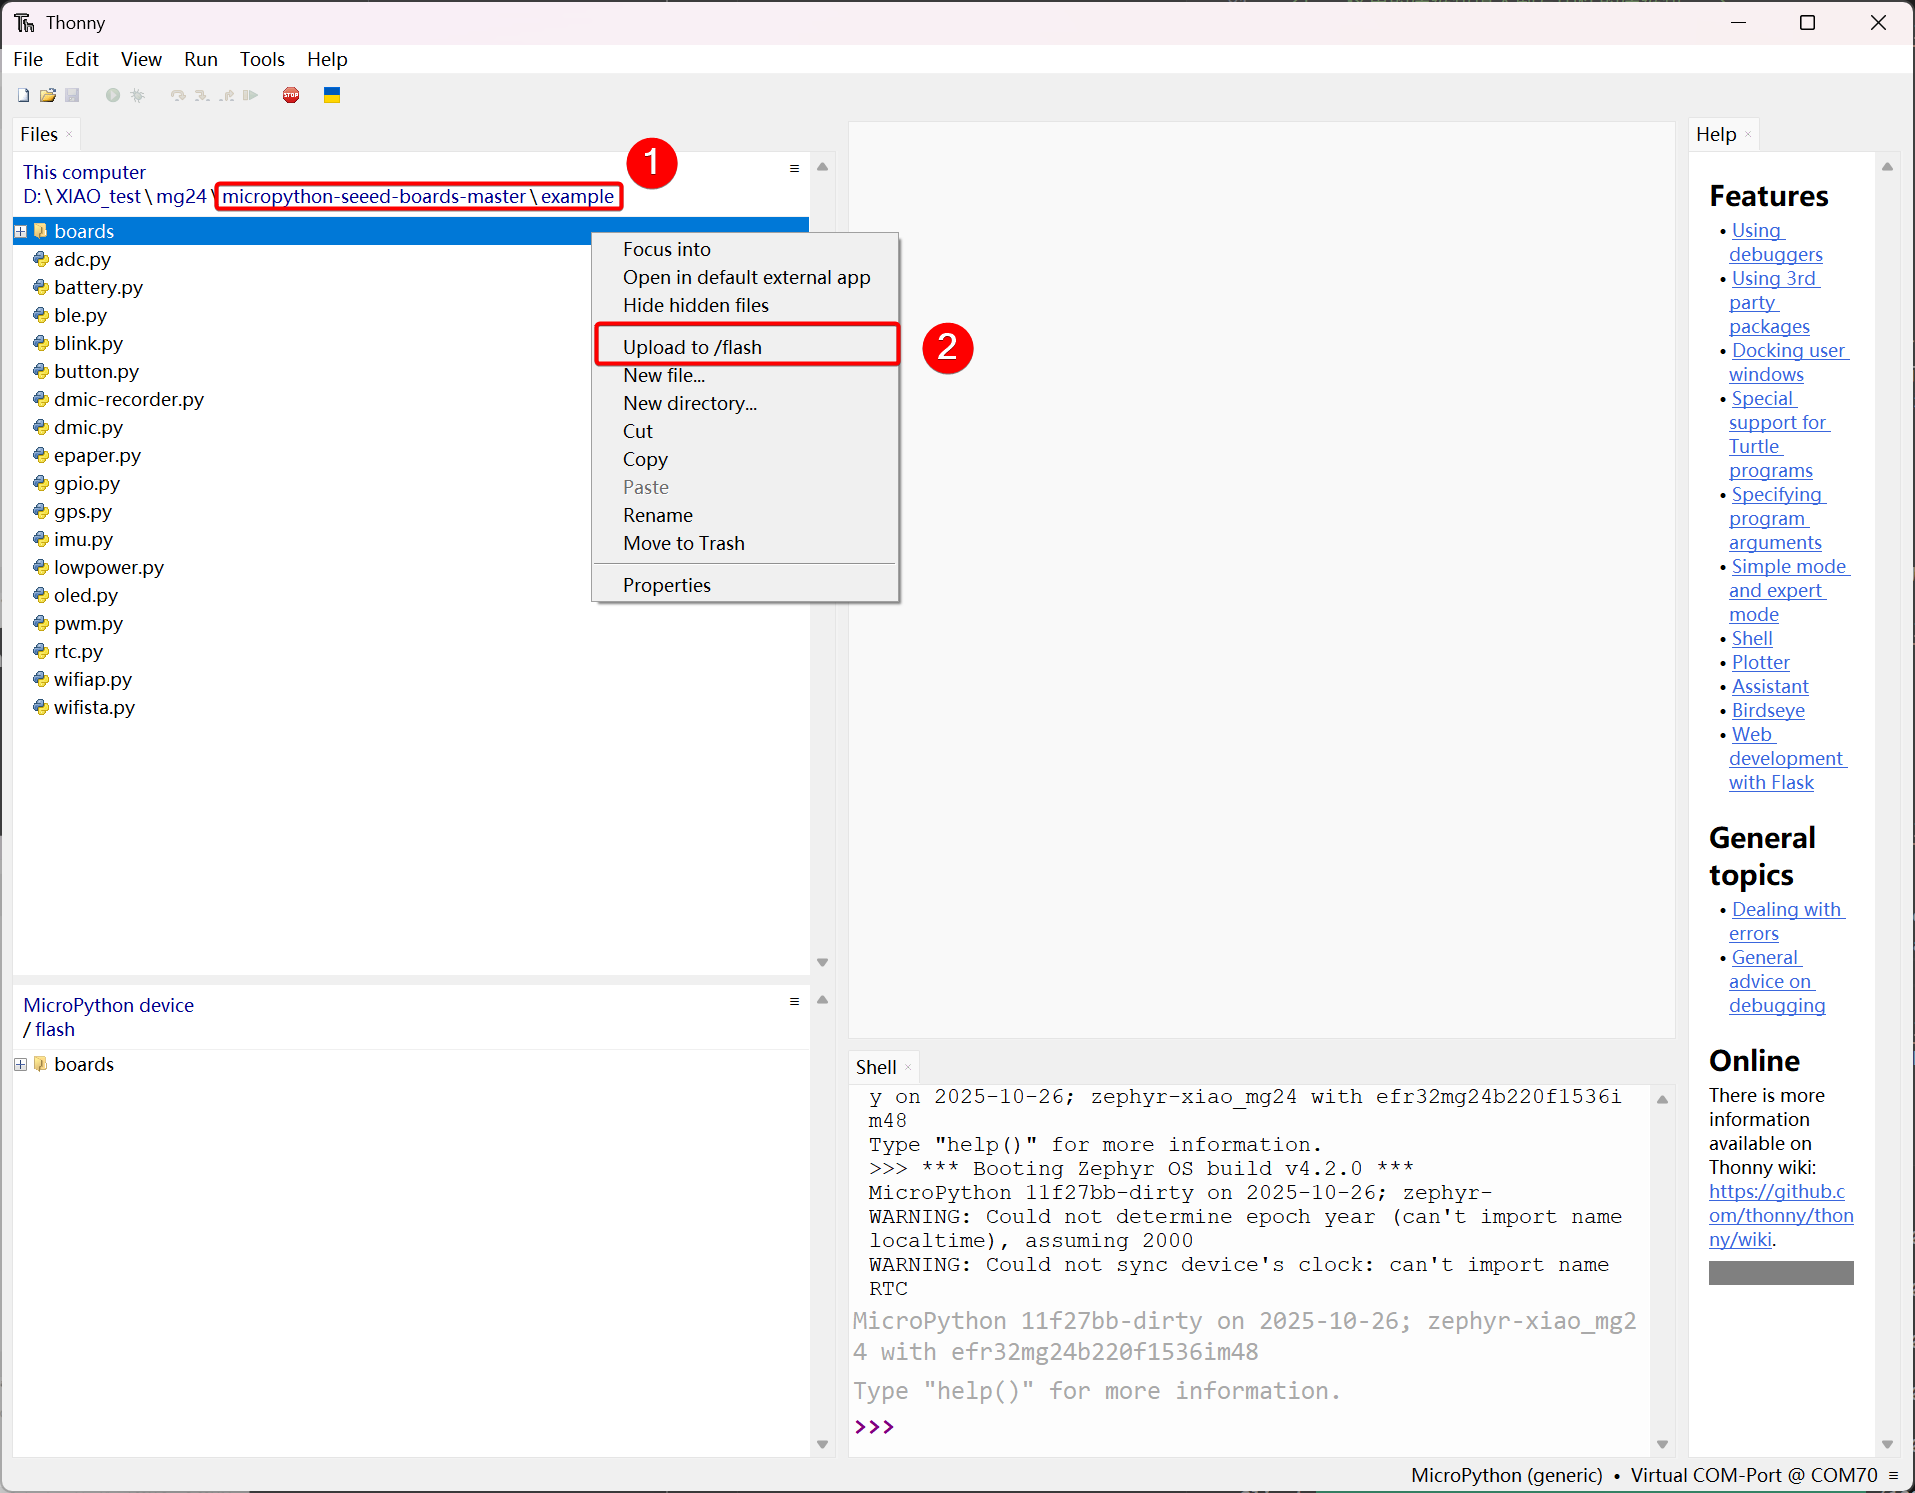Close the Shell tab
1915x1493 pixels.
tap(908, 1068)
